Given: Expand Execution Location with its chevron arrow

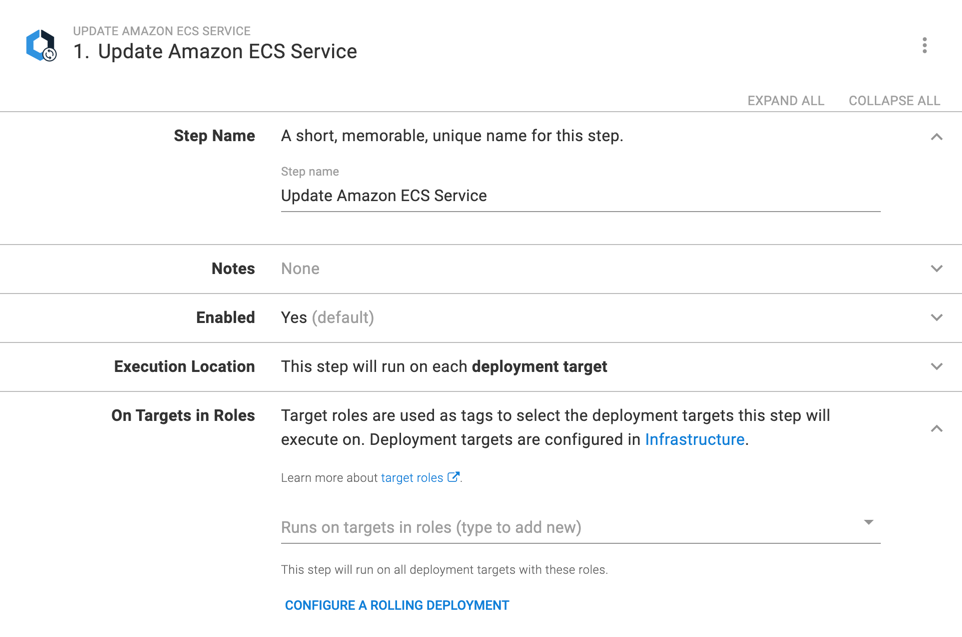Looking at the screenshot, I should 936,367.
